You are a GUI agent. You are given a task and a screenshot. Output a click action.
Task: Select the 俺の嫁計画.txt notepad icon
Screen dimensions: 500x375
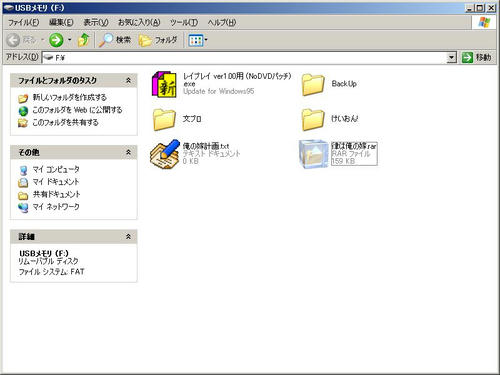pyautogui.click(x=165, y=154)
